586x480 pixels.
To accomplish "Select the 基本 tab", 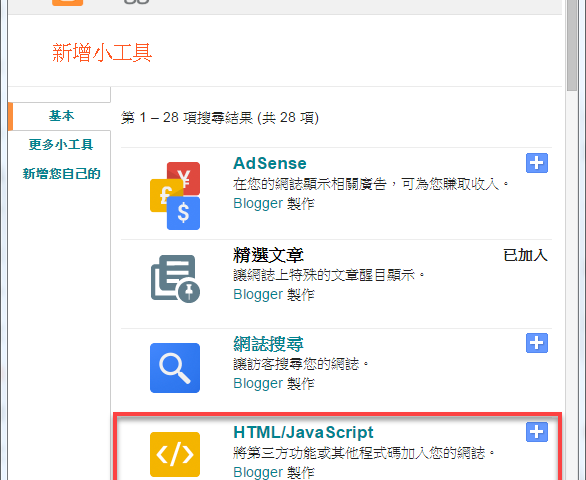I will coord(61,116).
